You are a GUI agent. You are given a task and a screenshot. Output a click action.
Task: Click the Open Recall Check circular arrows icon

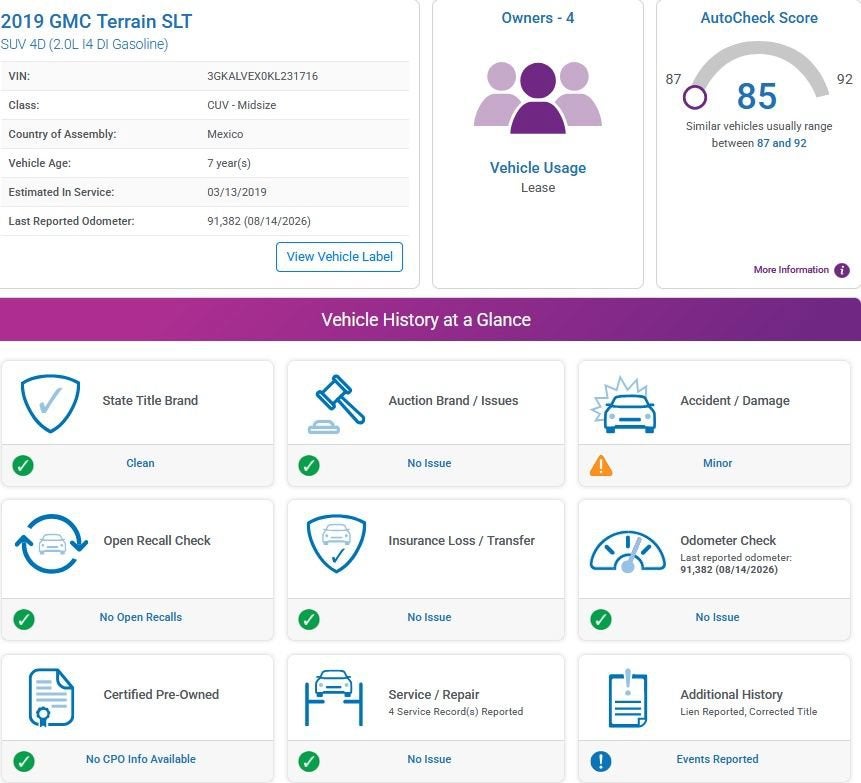click(51, 544)
